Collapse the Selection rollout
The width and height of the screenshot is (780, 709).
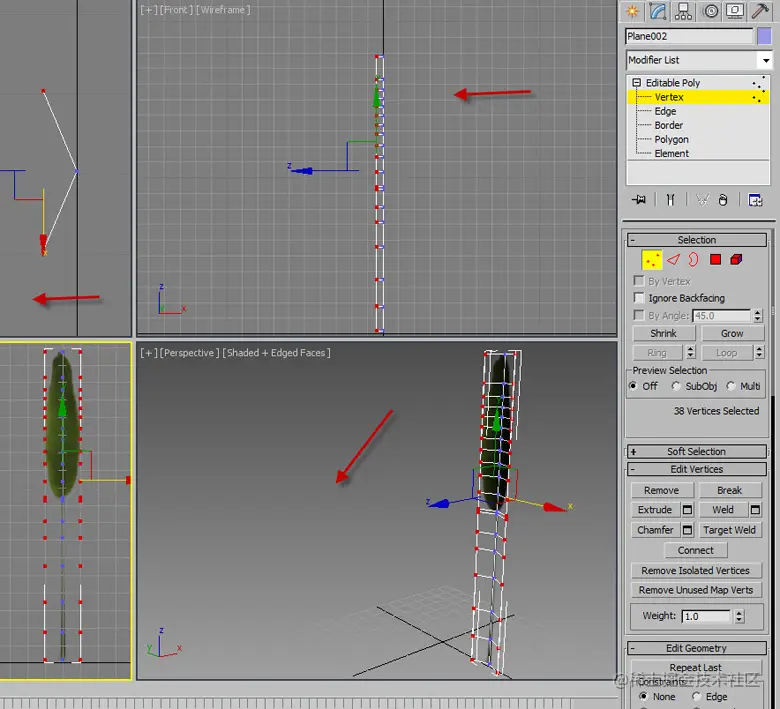click(x=696, y=240)
